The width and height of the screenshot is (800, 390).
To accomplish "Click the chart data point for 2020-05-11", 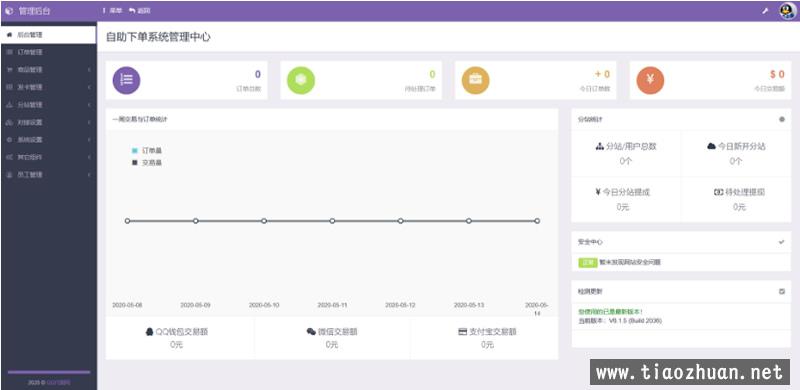I will point(332,221).
